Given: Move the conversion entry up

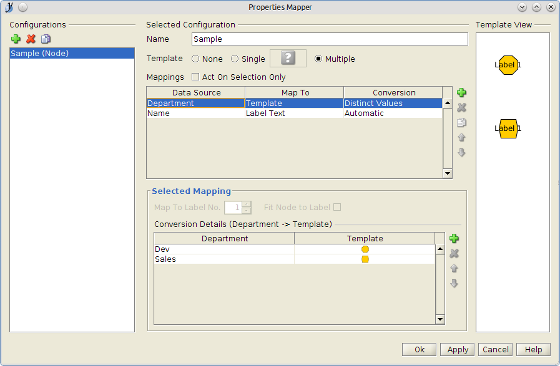Looking at the screenshot, I should 454,269.
